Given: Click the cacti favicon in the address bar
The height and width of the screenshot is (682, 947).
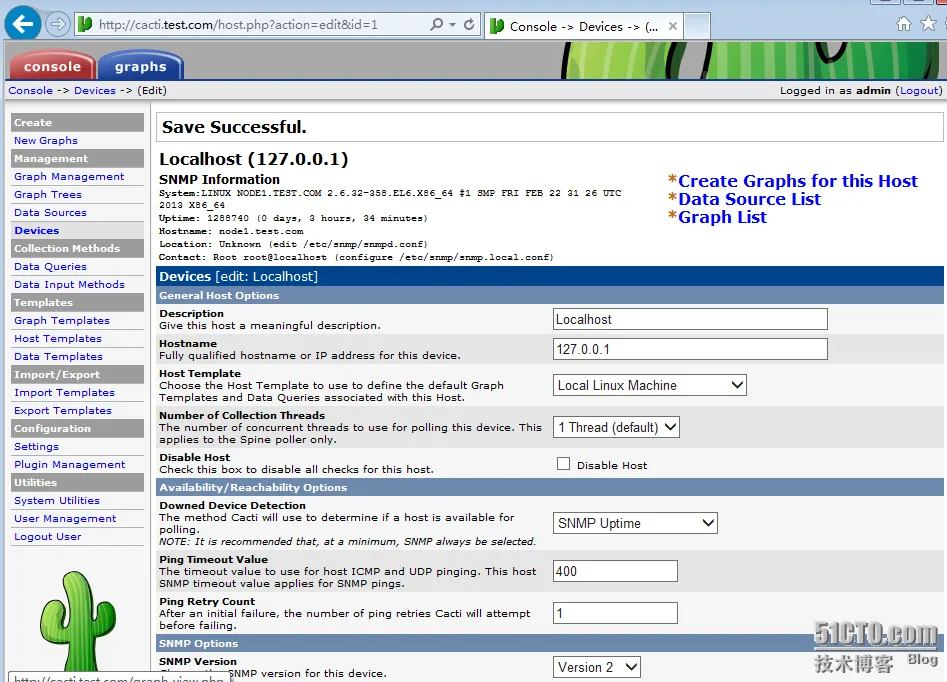Looking at the screenshot, I should [x=85, y=25].
